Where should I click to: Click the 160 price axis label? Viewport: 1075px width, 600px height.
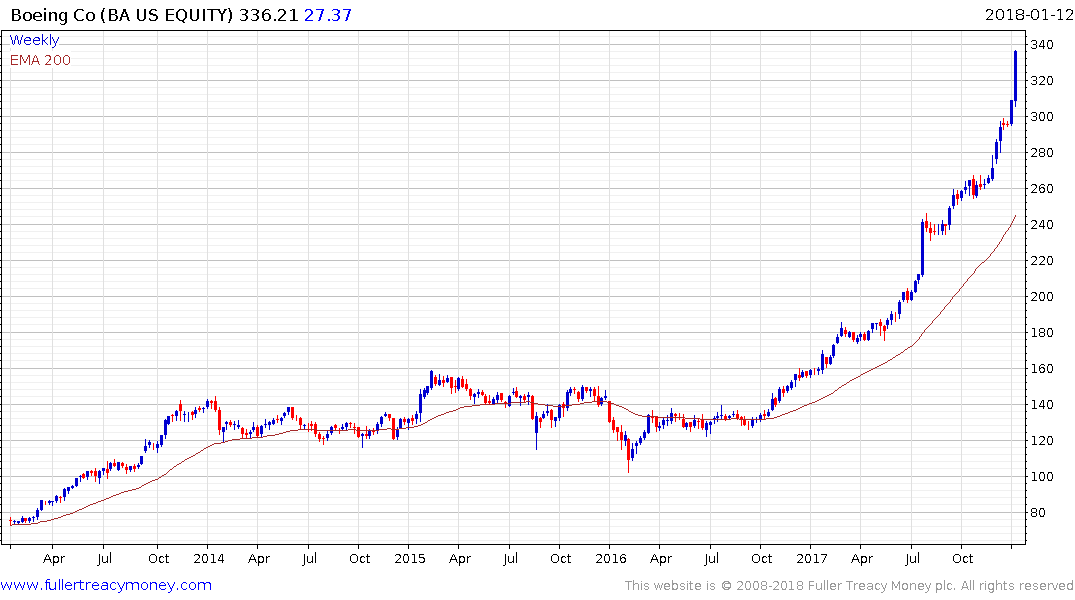(x=1042, y=368)
